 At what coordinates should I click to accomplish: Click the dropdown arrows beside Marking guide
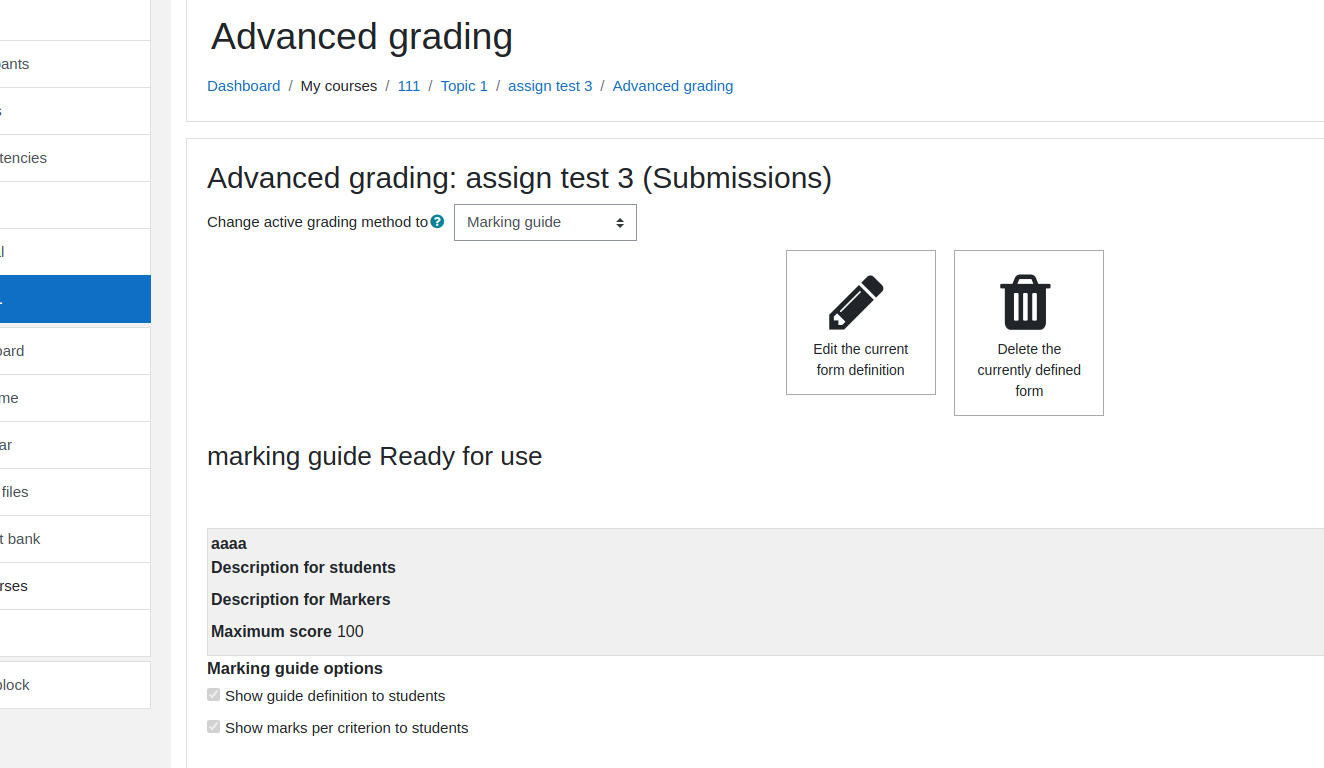(620, 223)
